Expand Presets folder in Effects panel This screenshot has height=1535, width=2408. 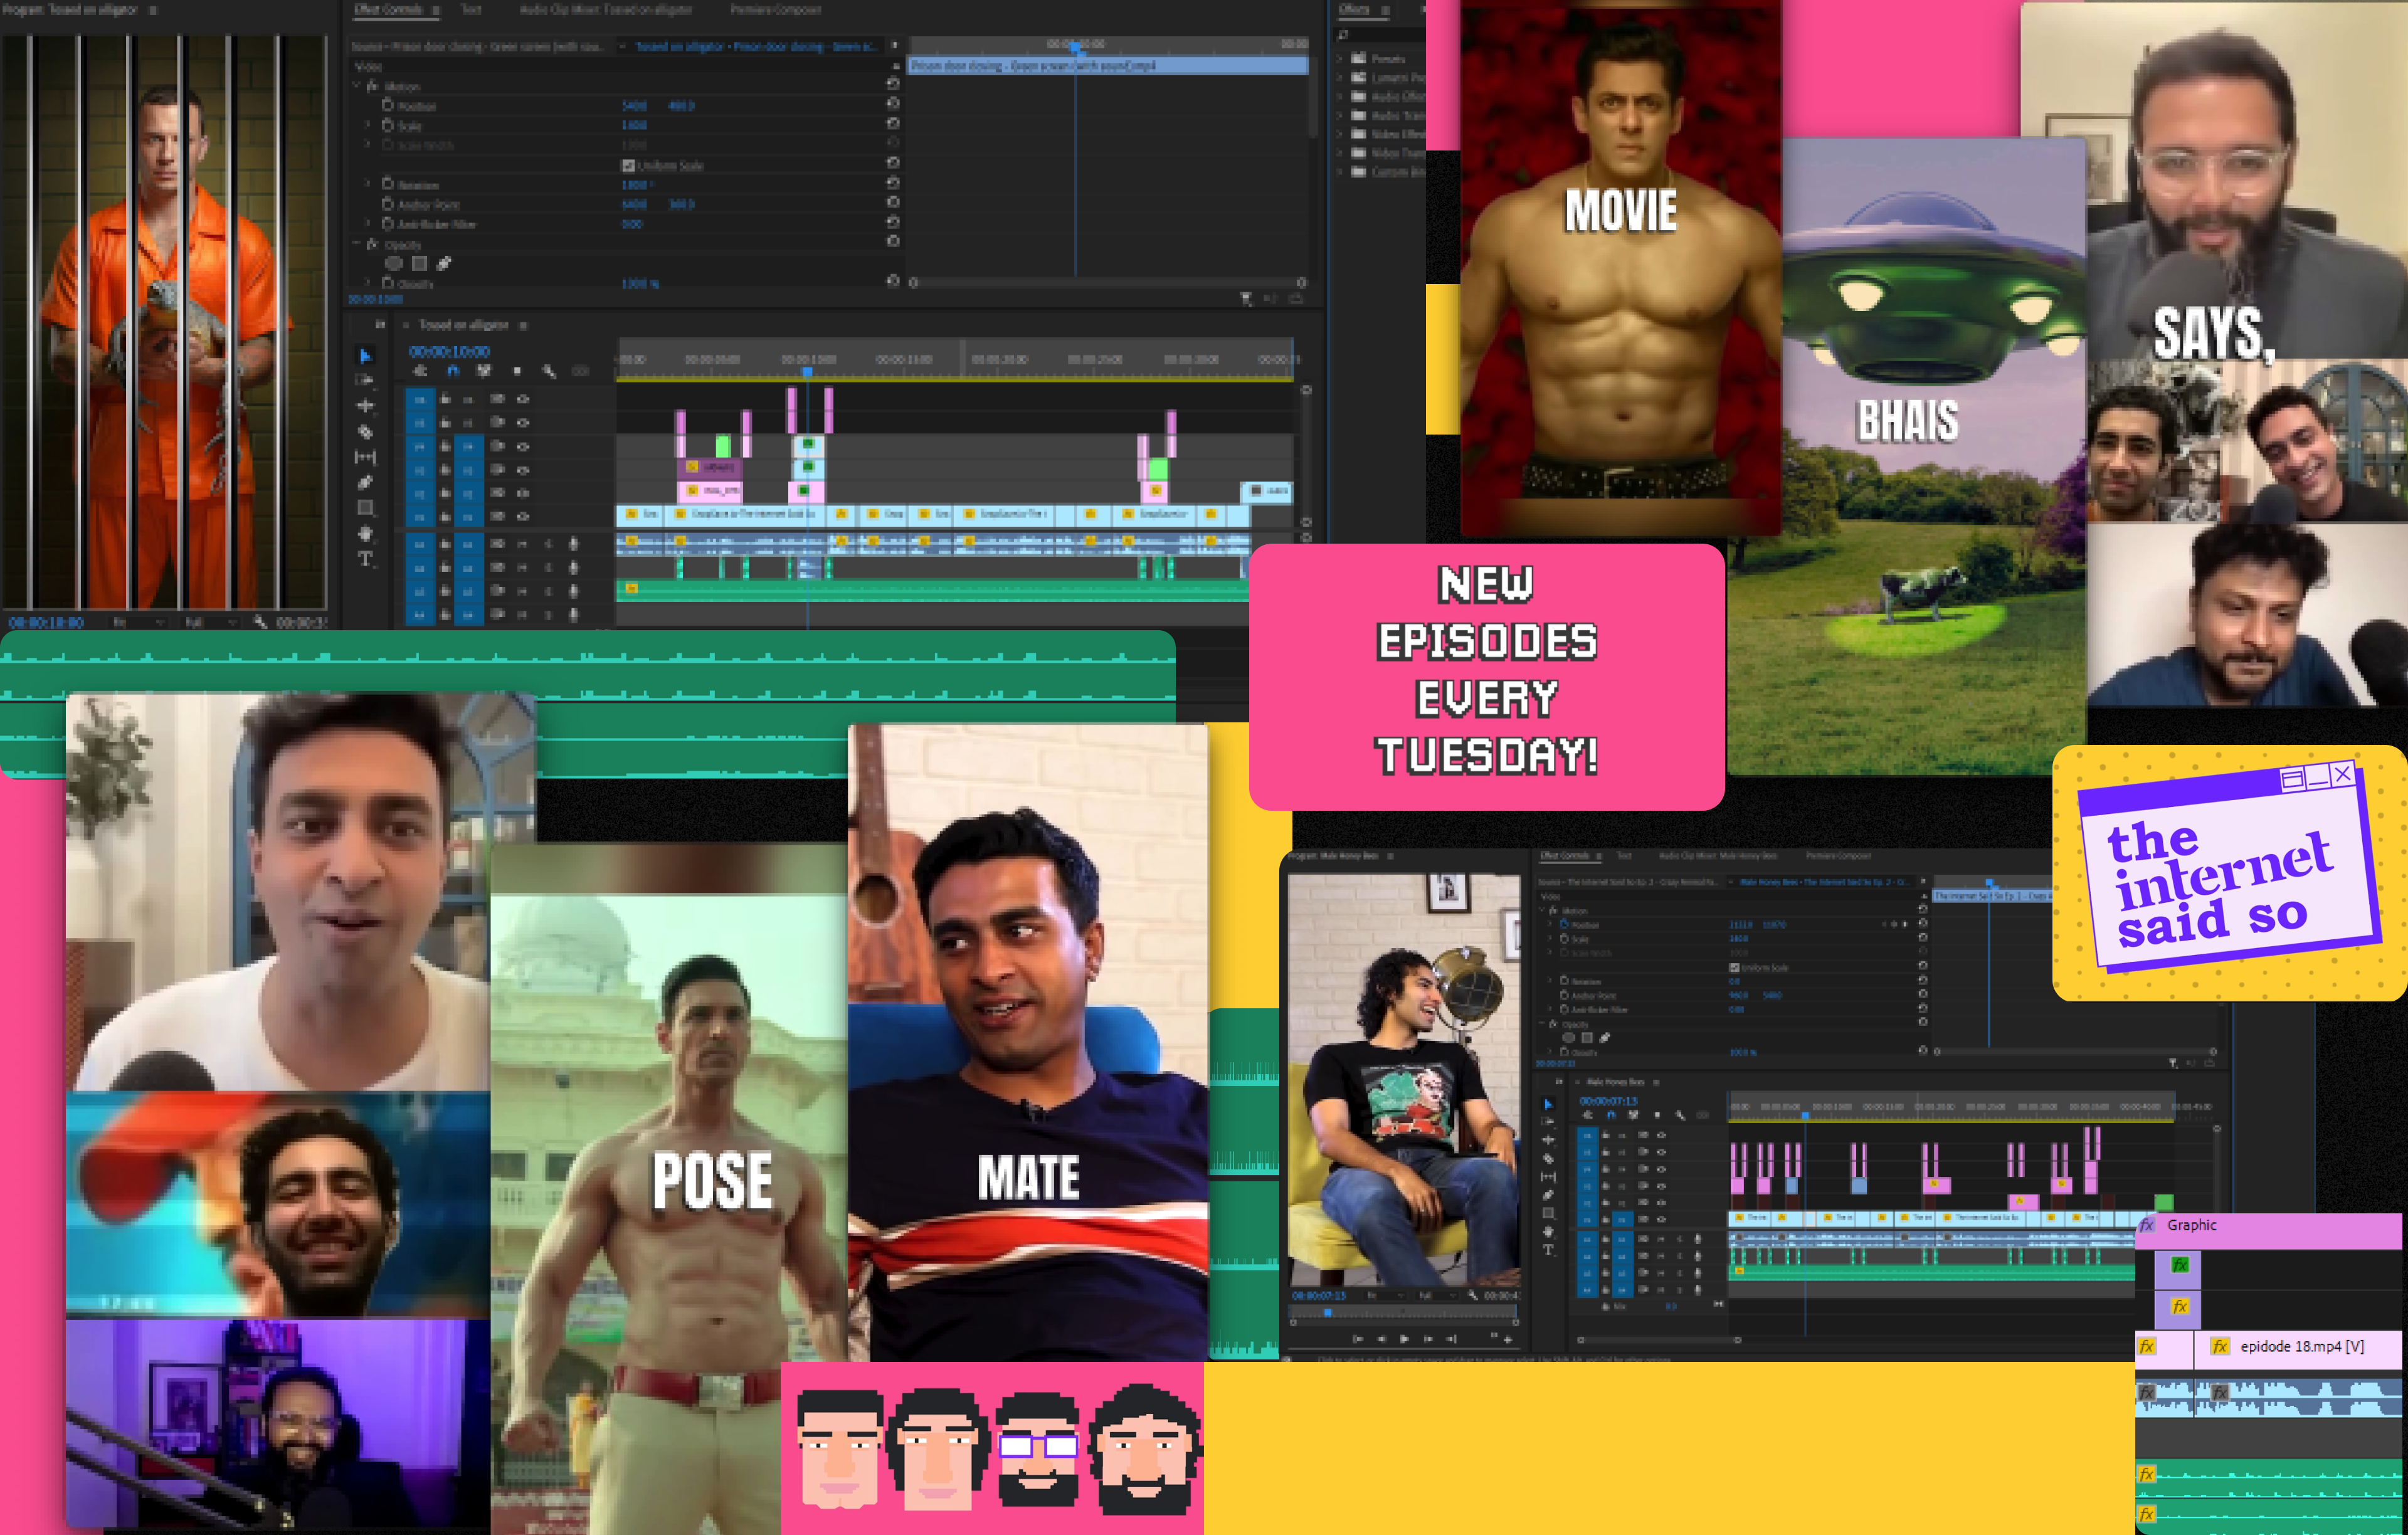pos(1341,59)
